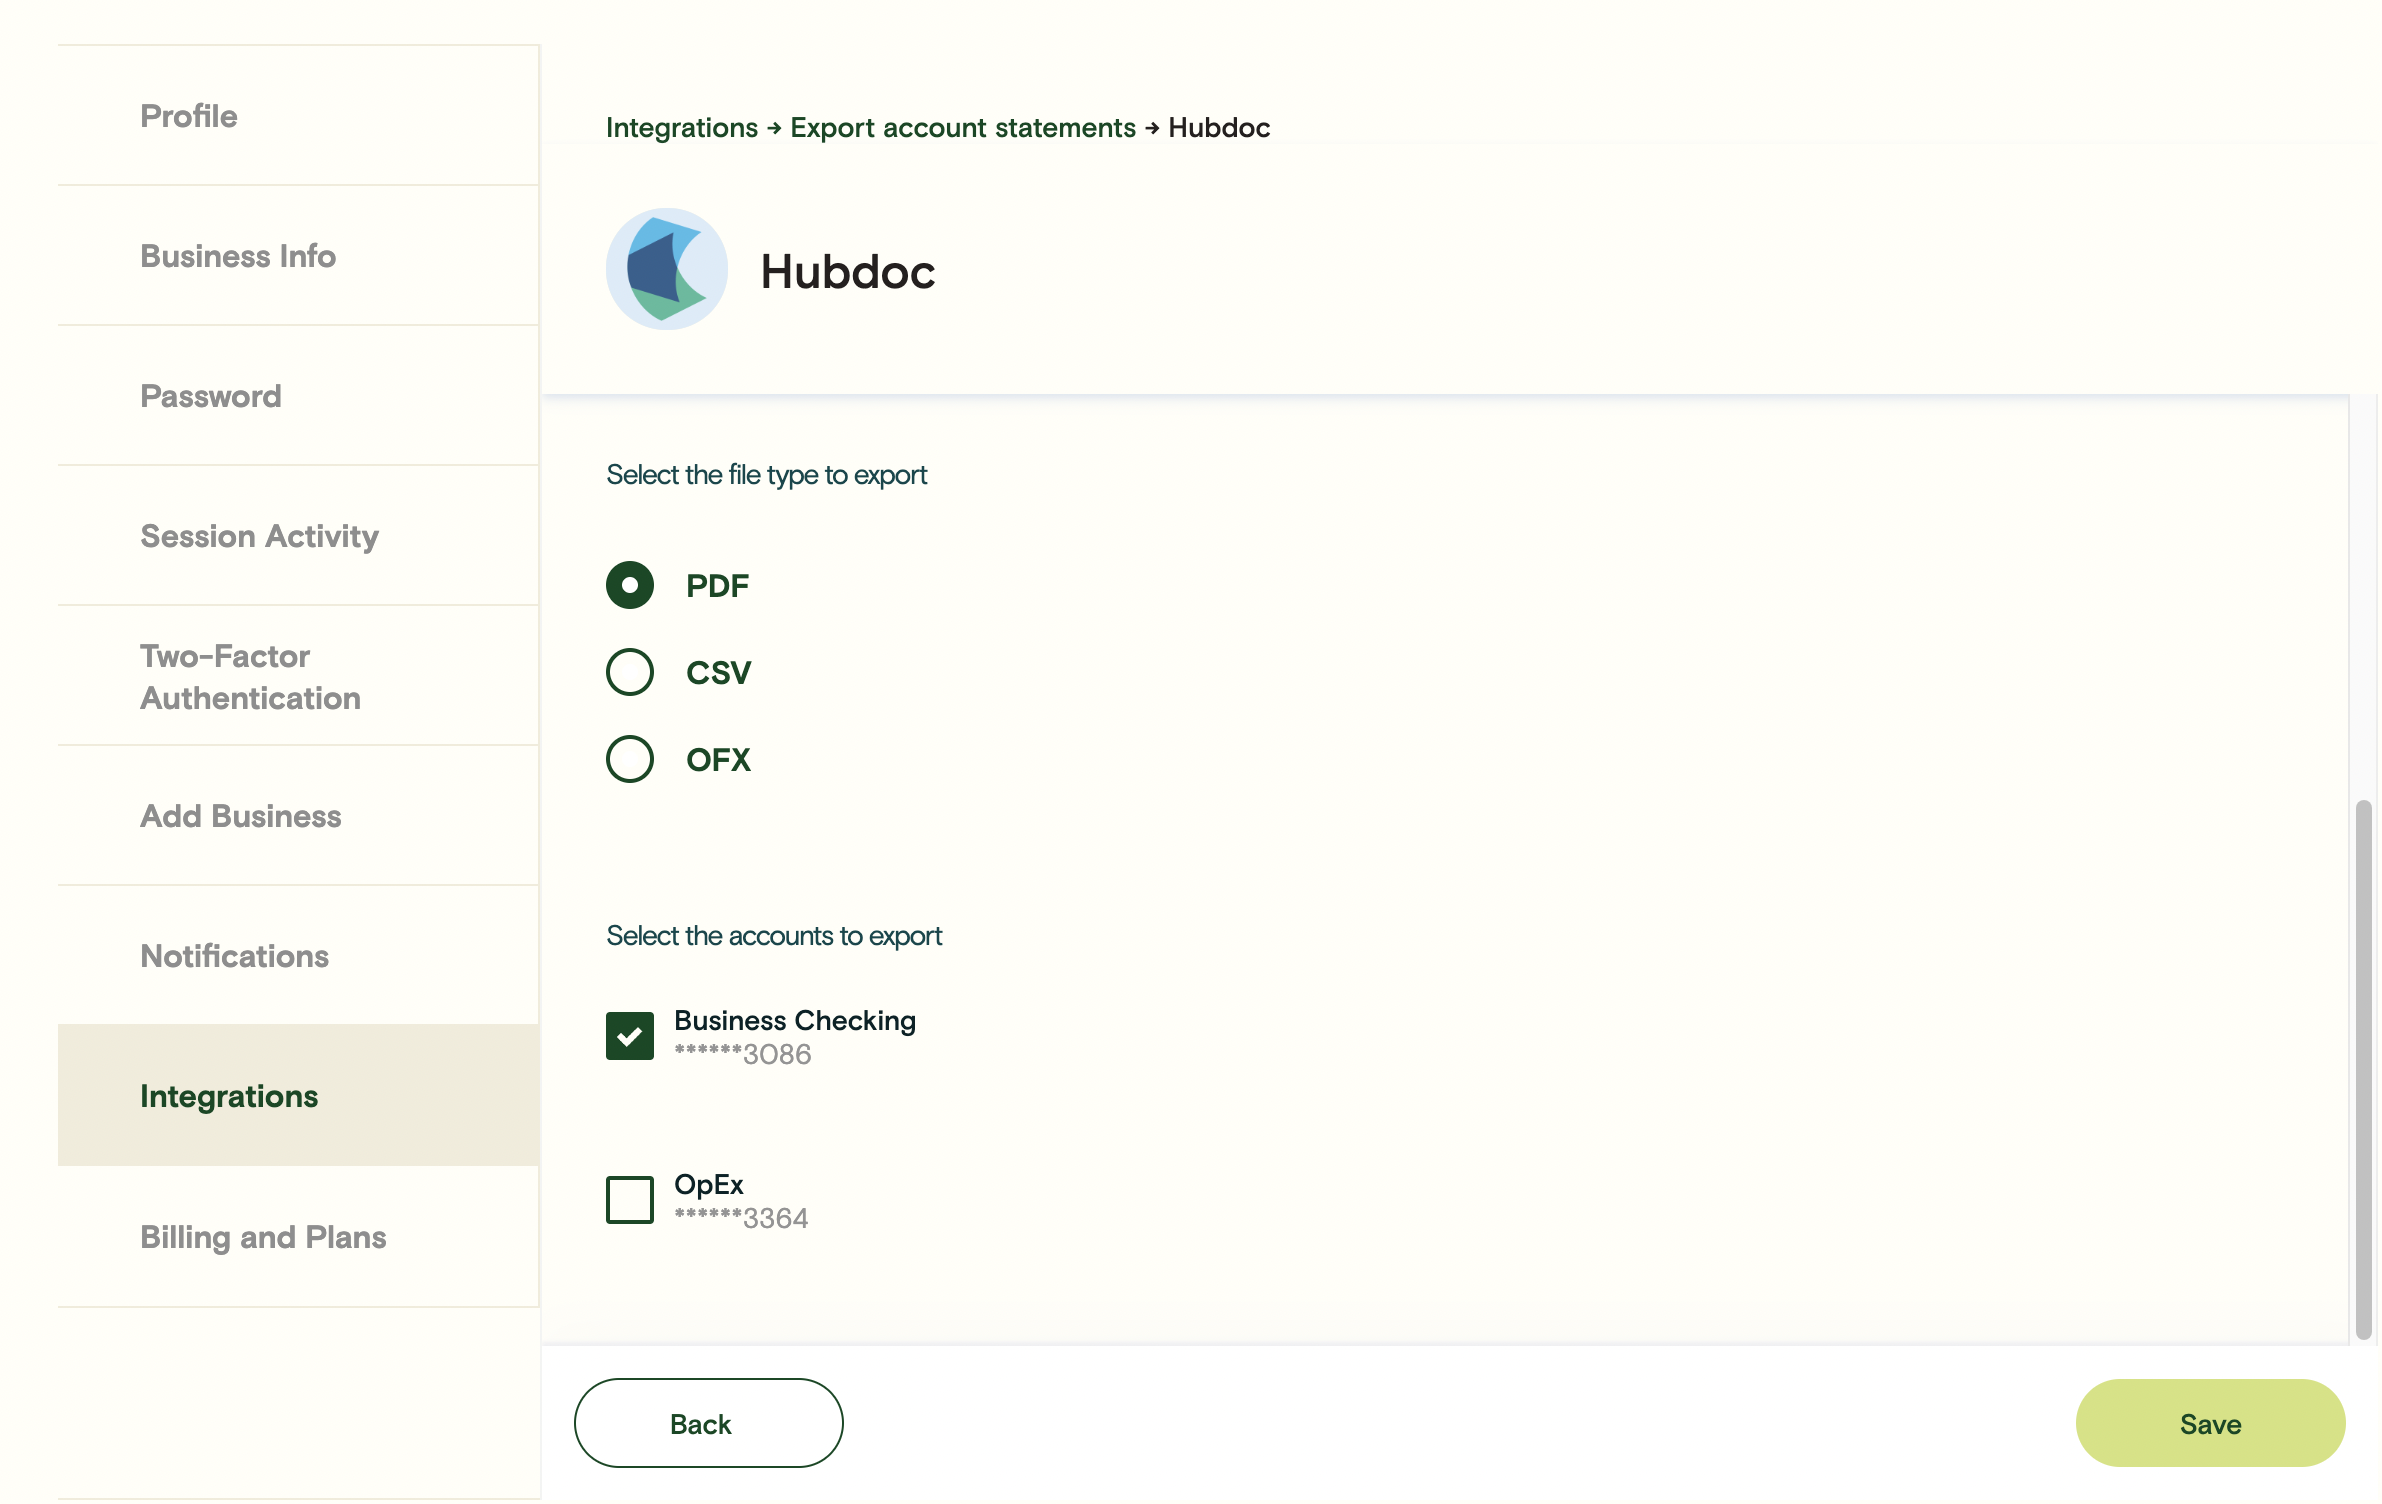The height and width of the screenshot is (1504, 2382).
Task: View Session Activity
Action: coord(258,536)
